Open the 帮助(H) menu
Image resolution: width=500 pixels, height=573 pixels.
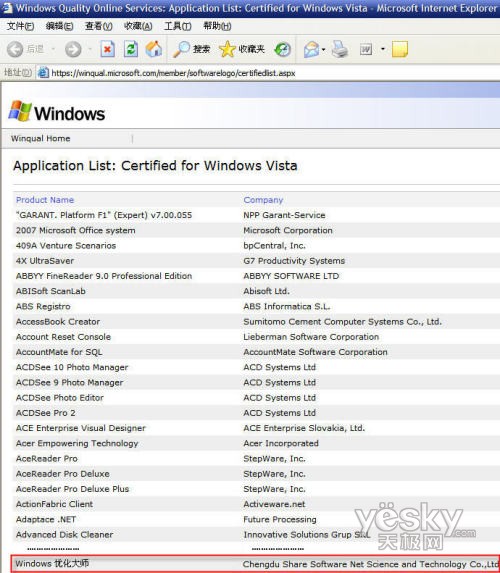pyautogui.click(x=217, y=26)
